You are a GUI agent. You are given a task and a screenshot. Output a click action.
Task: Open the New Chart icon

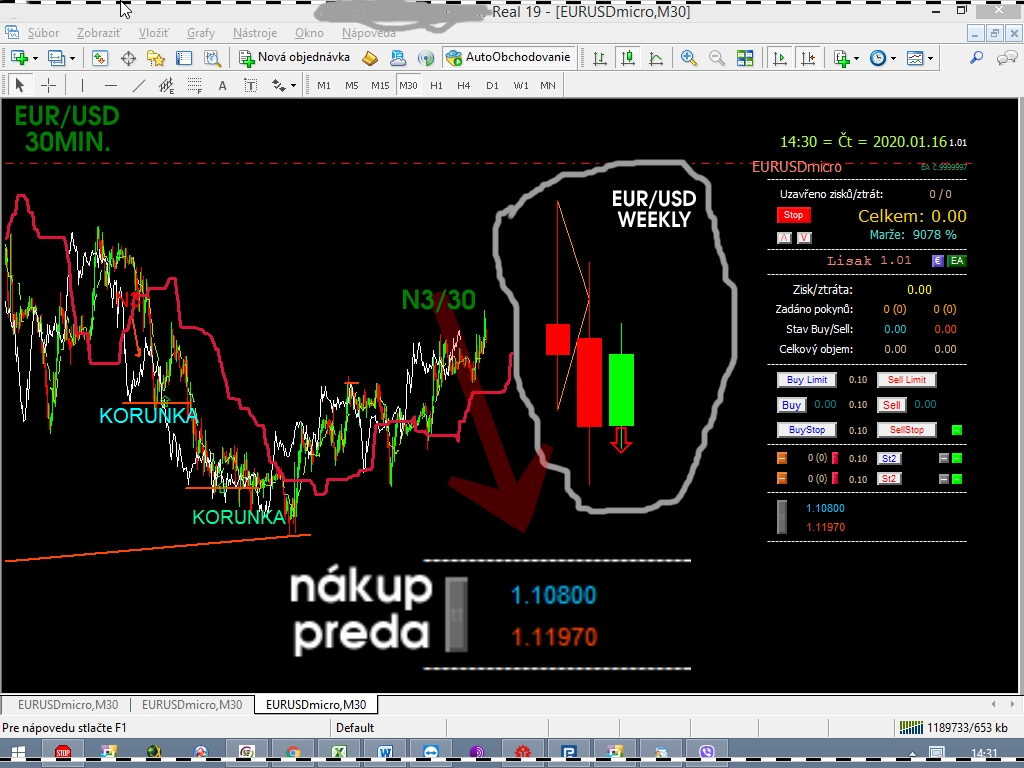tap(19, 58)
